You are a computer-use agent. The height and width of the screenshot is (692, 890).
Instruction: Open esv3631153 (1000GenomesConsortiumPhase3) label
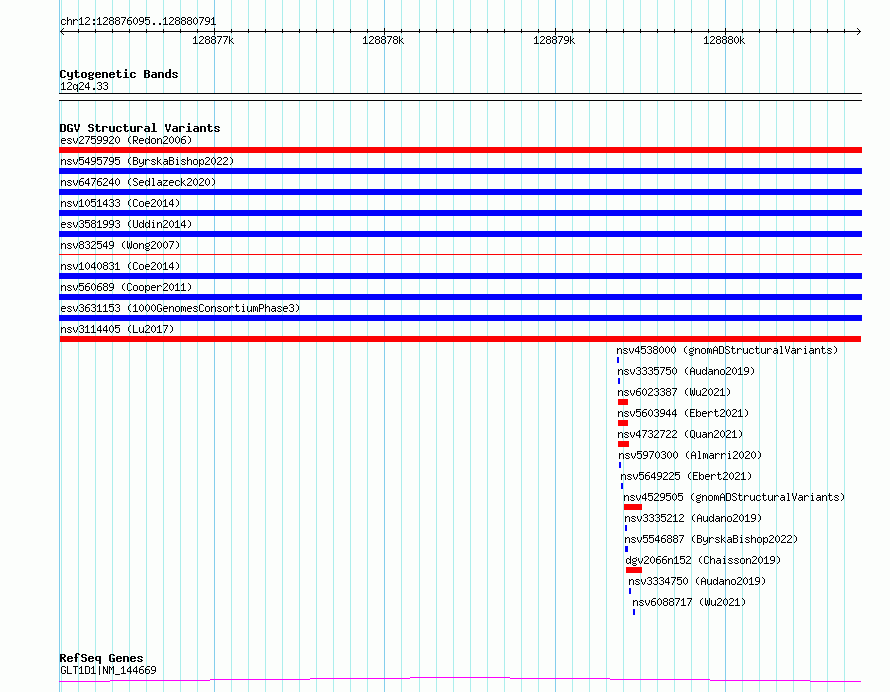point(180,308)
